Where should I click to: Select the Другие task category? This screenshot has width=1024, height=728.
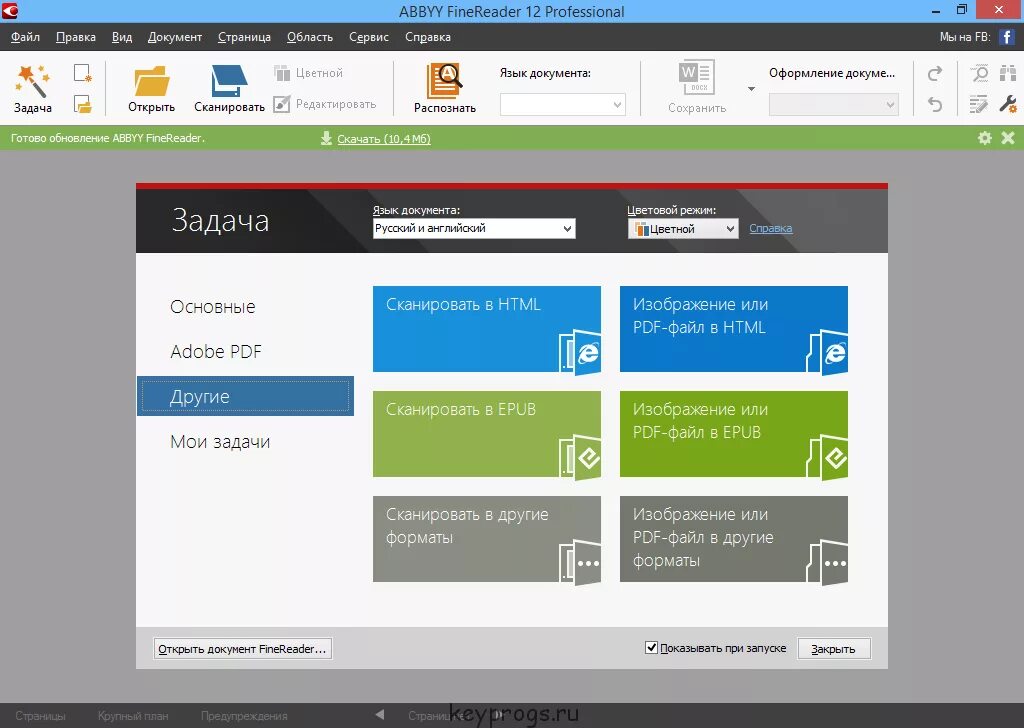click(245, 396)
